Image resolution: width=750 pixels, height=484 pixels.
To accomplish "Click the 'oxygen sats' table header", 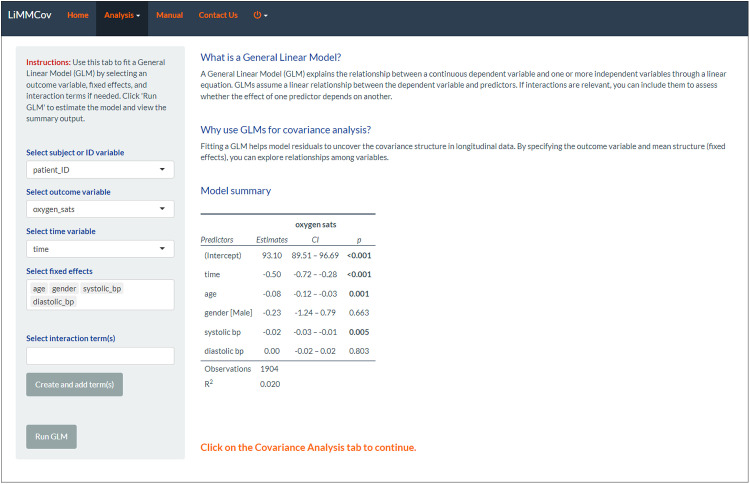I will pos(316,224).
